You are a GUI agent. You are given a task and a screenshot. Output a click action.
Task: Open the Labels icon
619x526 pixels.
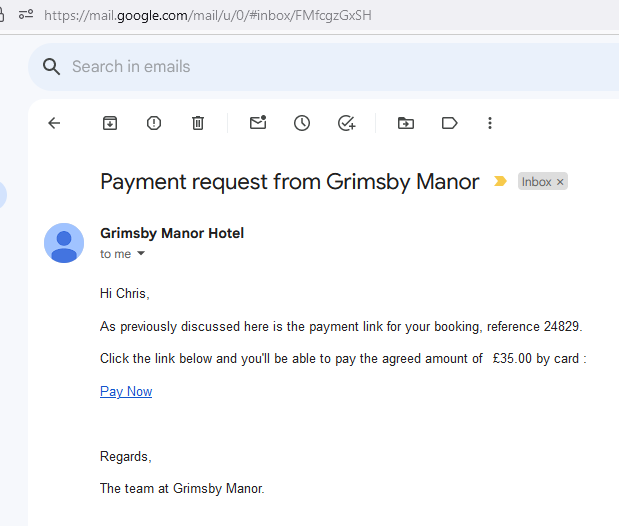(x=449, y=123)
